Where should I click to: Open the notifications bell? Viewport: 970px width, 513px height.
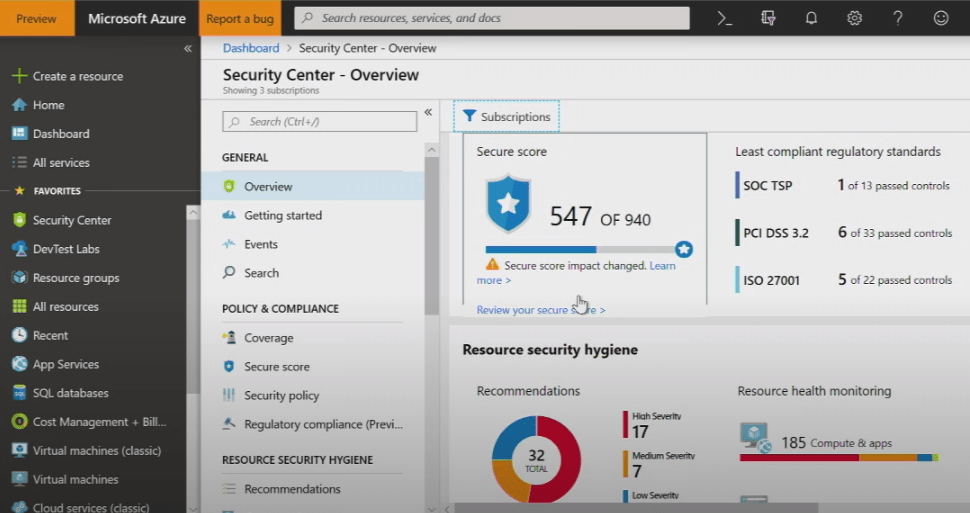[x=811, y=19]
